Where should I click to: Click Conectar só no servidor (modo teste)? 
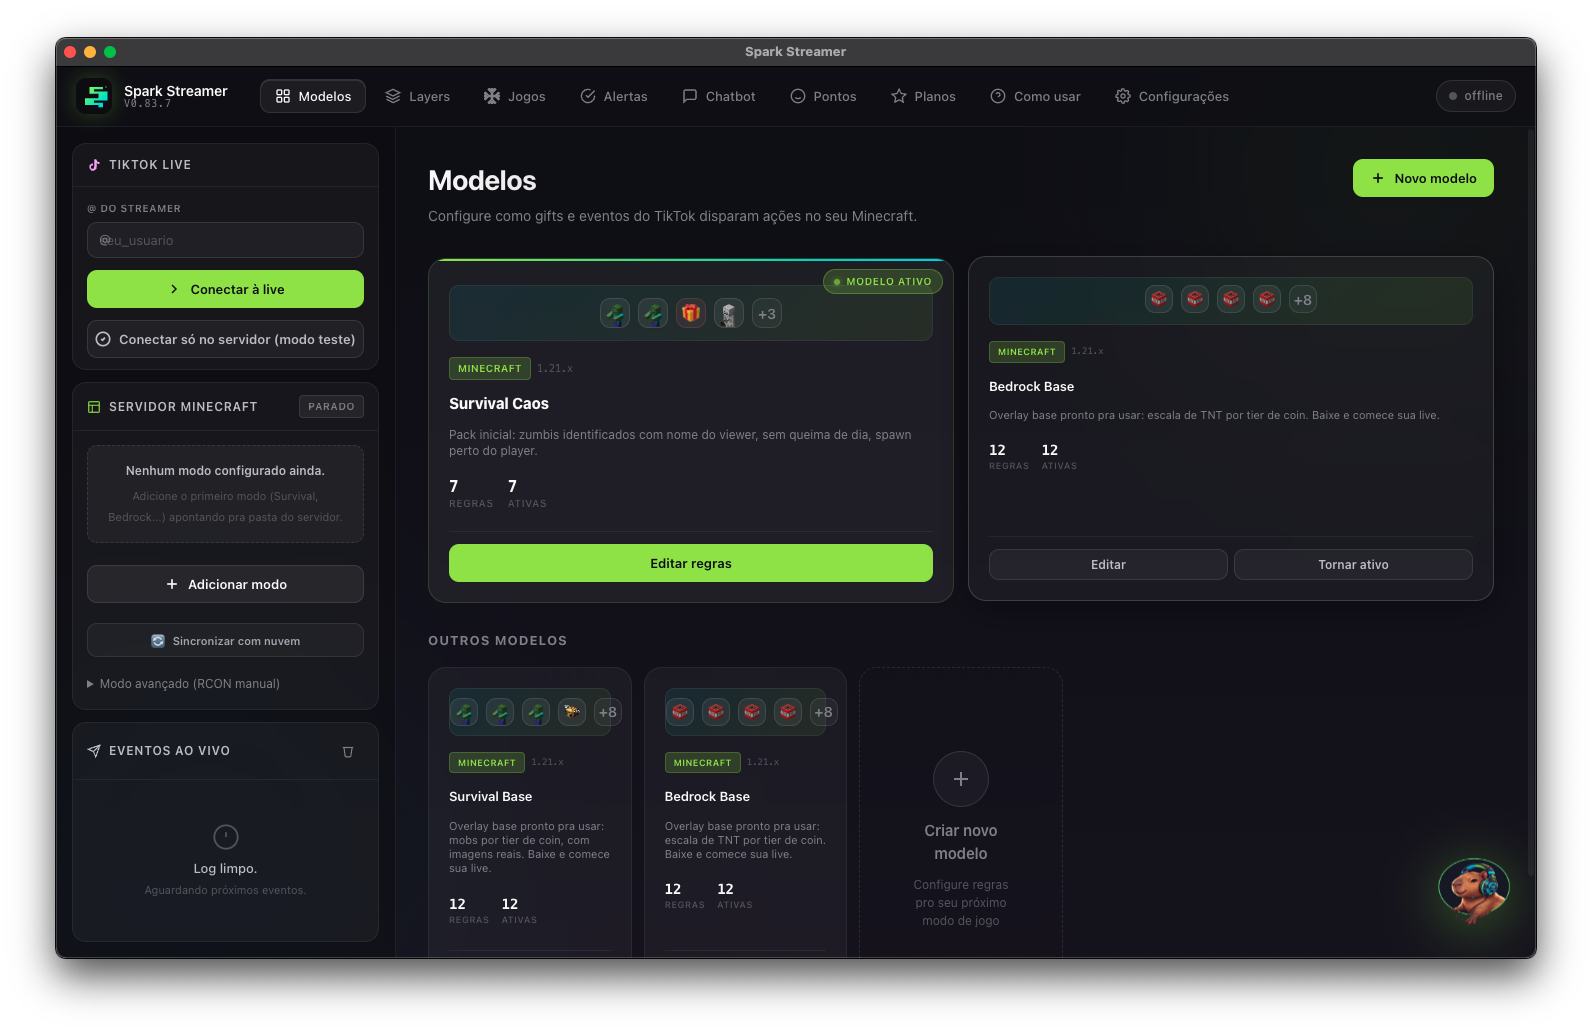(225, 339)
